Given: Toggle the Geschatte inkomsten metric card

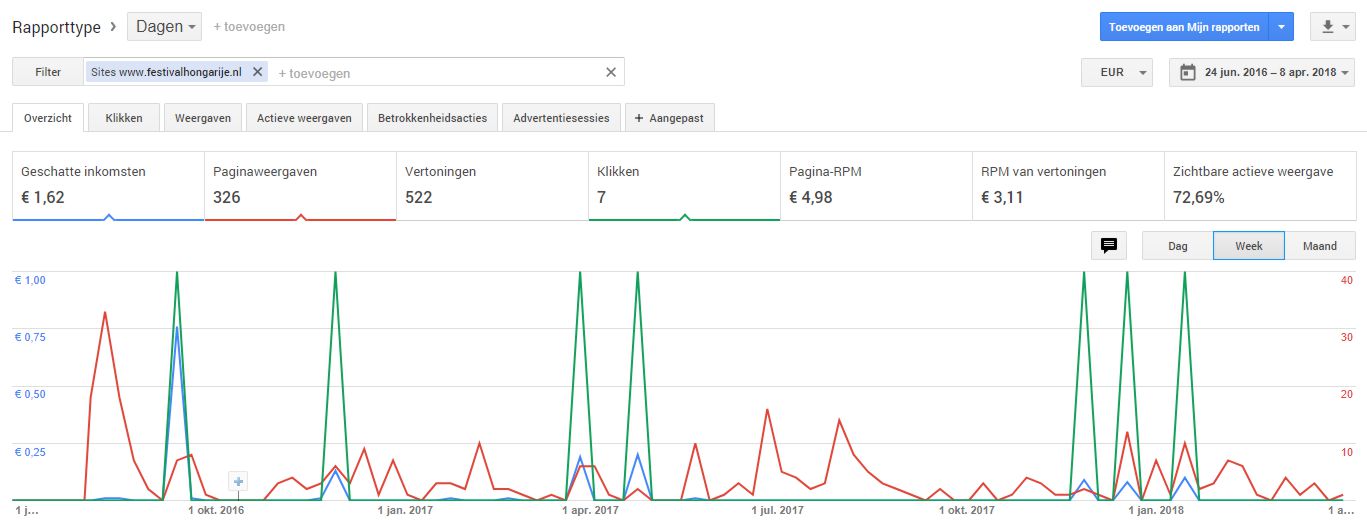Looking at the screenshot, I should tap(108, 186).
